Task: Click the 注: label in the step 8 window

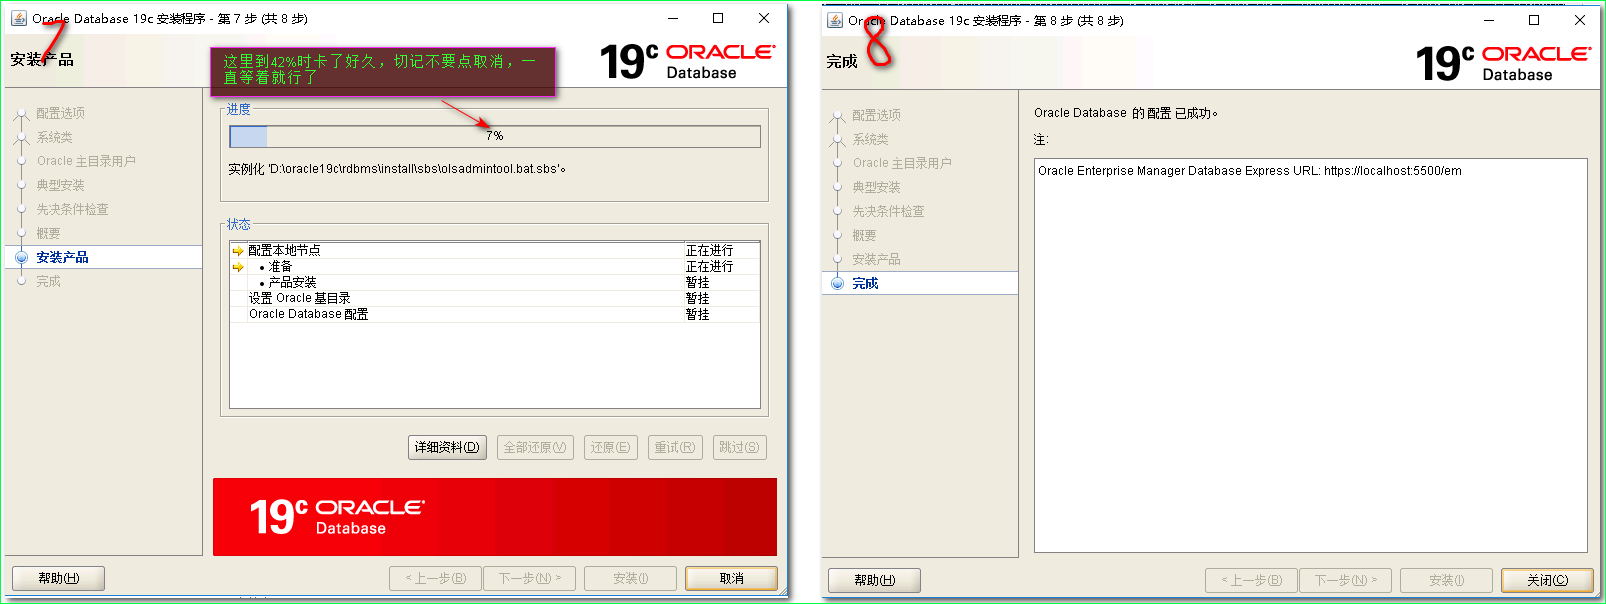Action: click(1041, 140)
